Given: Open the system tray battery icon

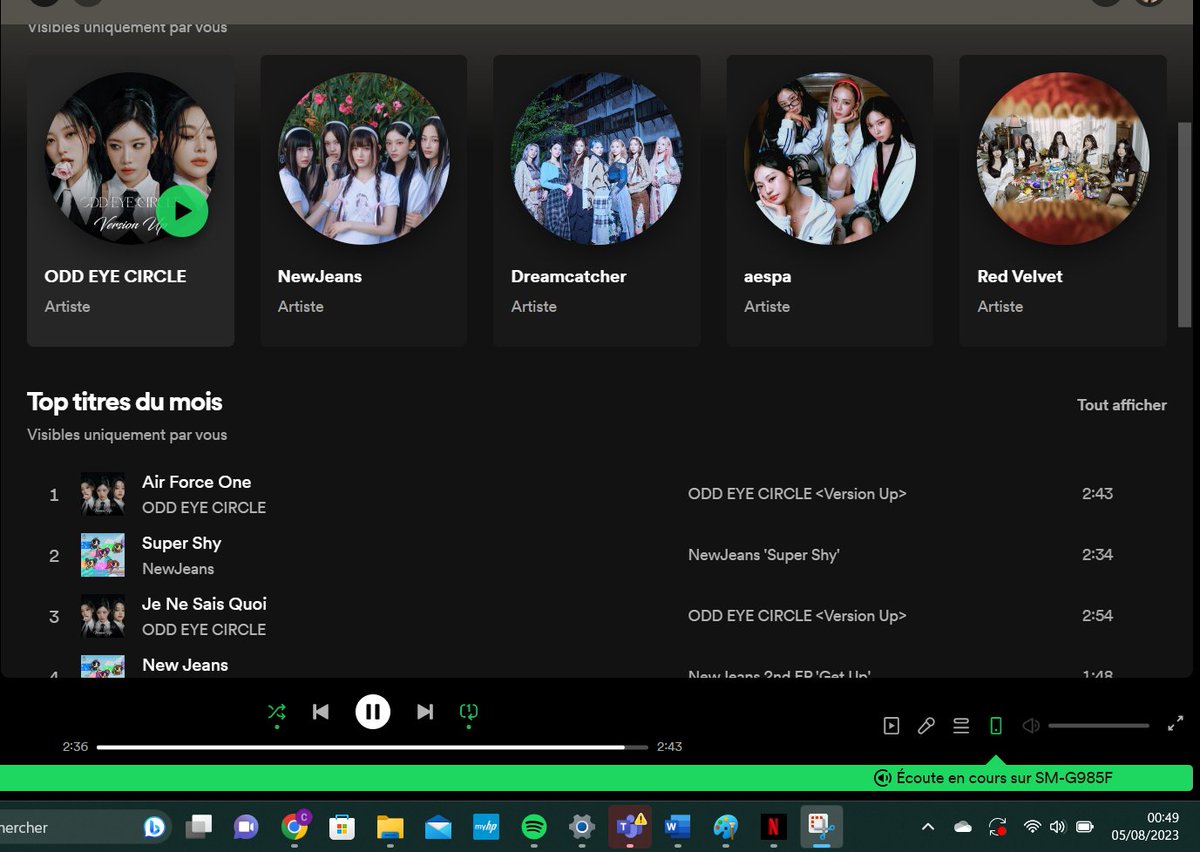Looking at the screenshot, I should point(1085,827).
